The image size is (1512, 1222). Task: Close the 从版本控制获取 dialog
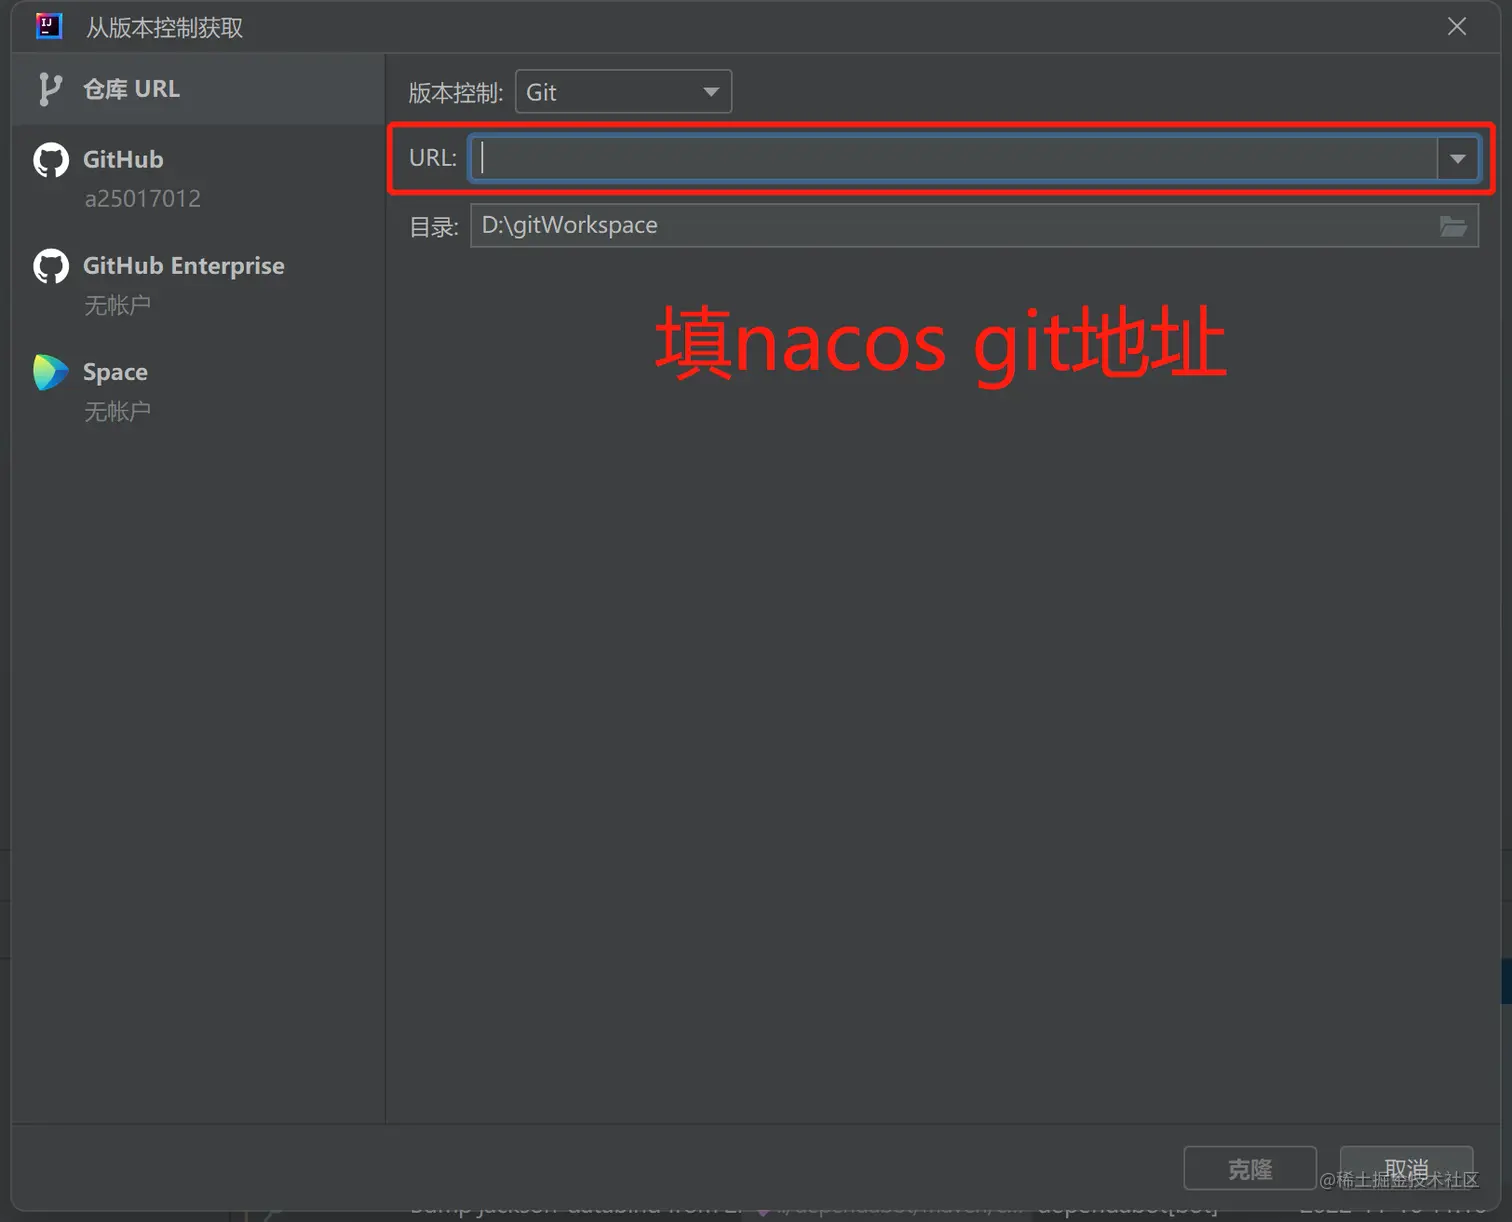pyautogui.click(x=1457, y=27)
